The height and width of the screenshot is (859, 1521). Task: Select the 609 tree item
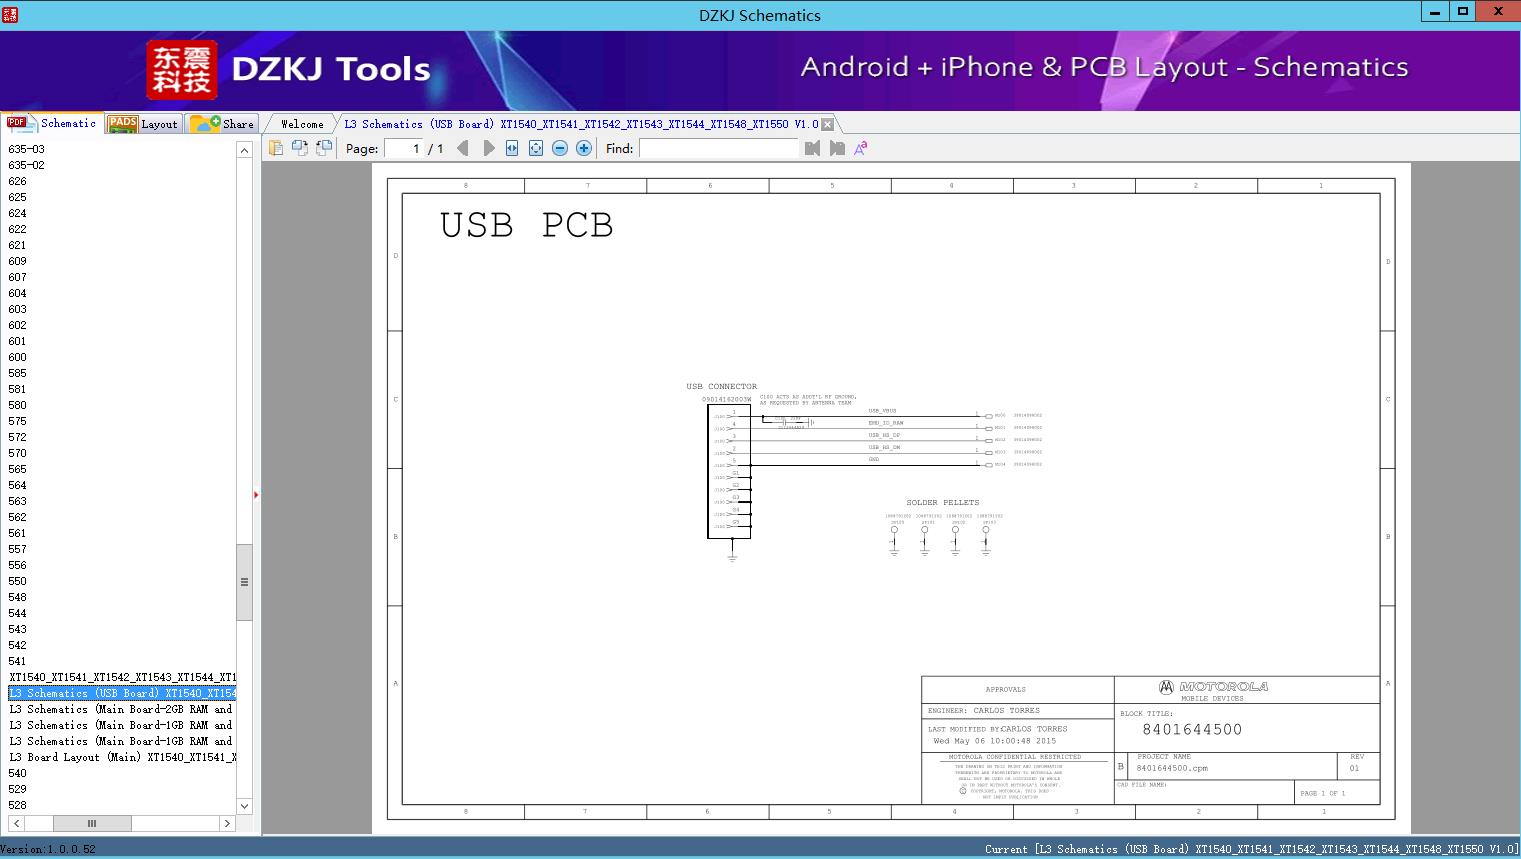point(17,261)
